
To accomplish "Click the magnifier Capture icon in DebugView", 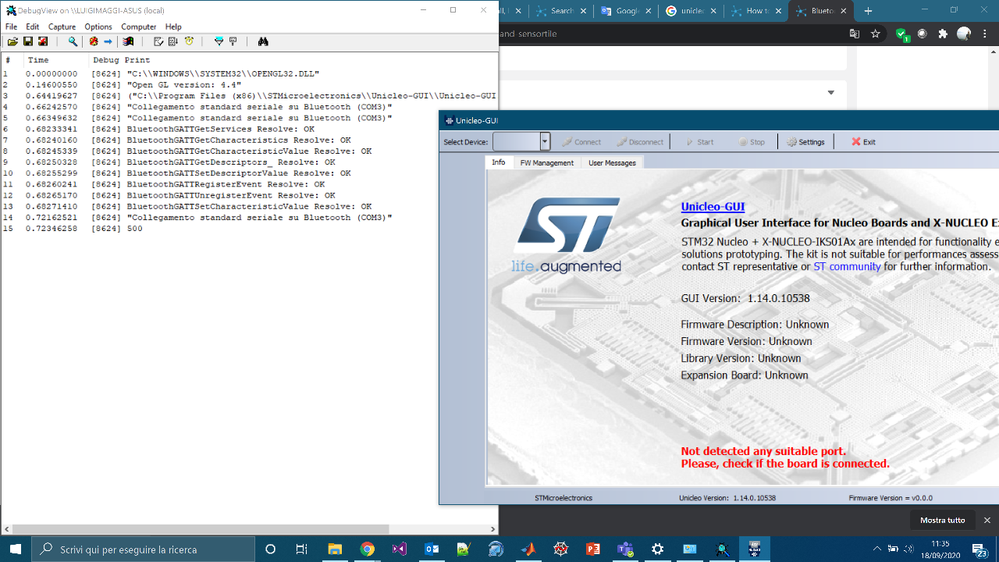I will 73,41.
